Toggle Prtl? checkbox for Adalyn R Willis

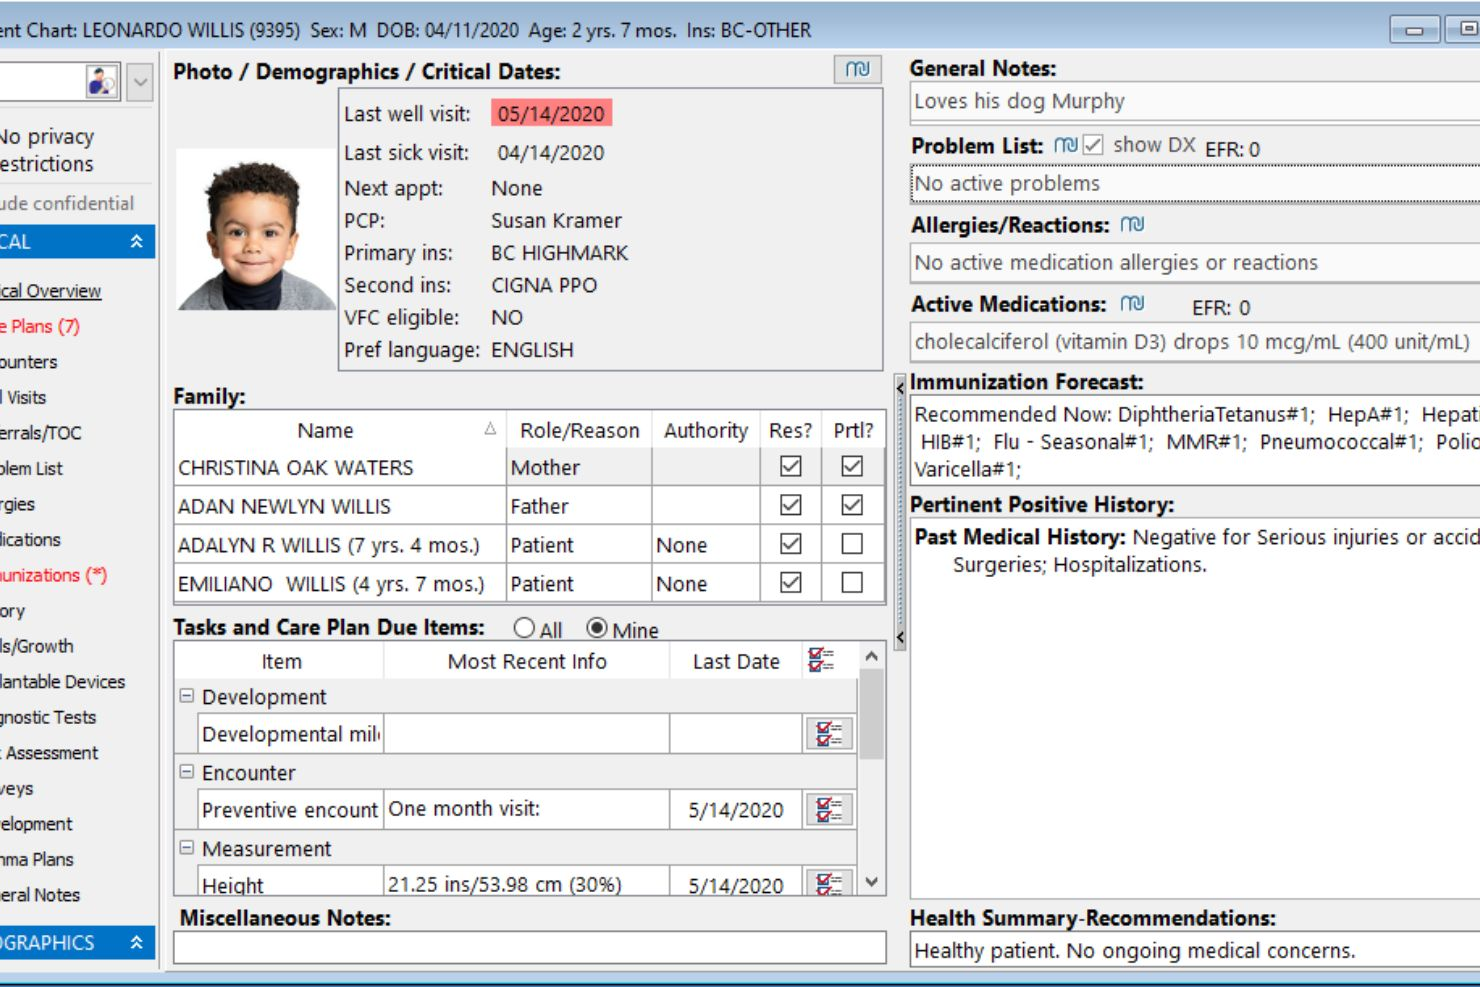[x=852, y=544]
